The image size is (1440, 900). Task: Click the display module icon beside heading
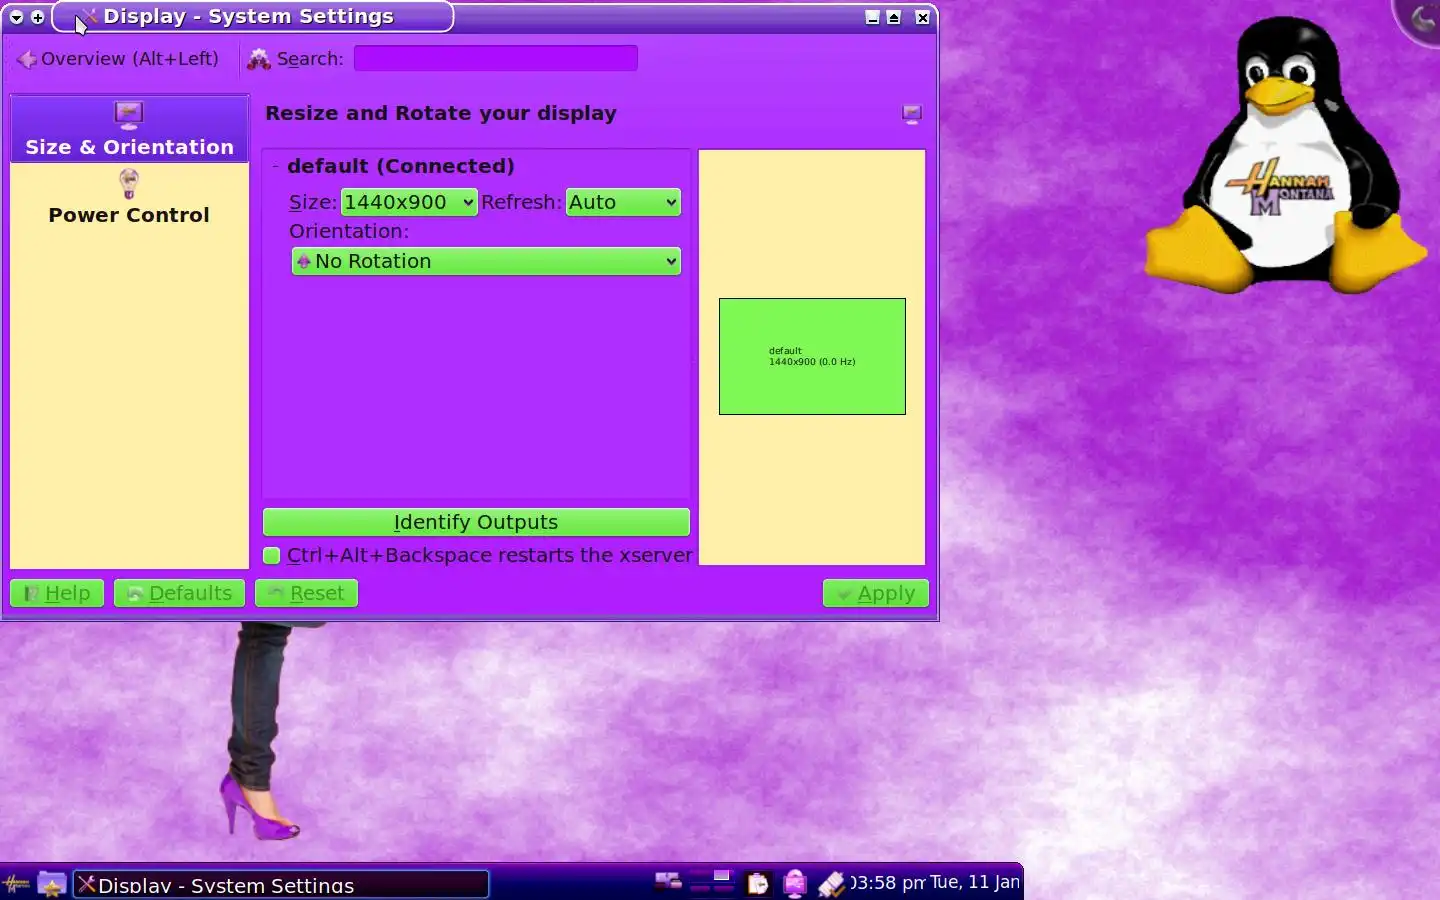click(912, 114)
